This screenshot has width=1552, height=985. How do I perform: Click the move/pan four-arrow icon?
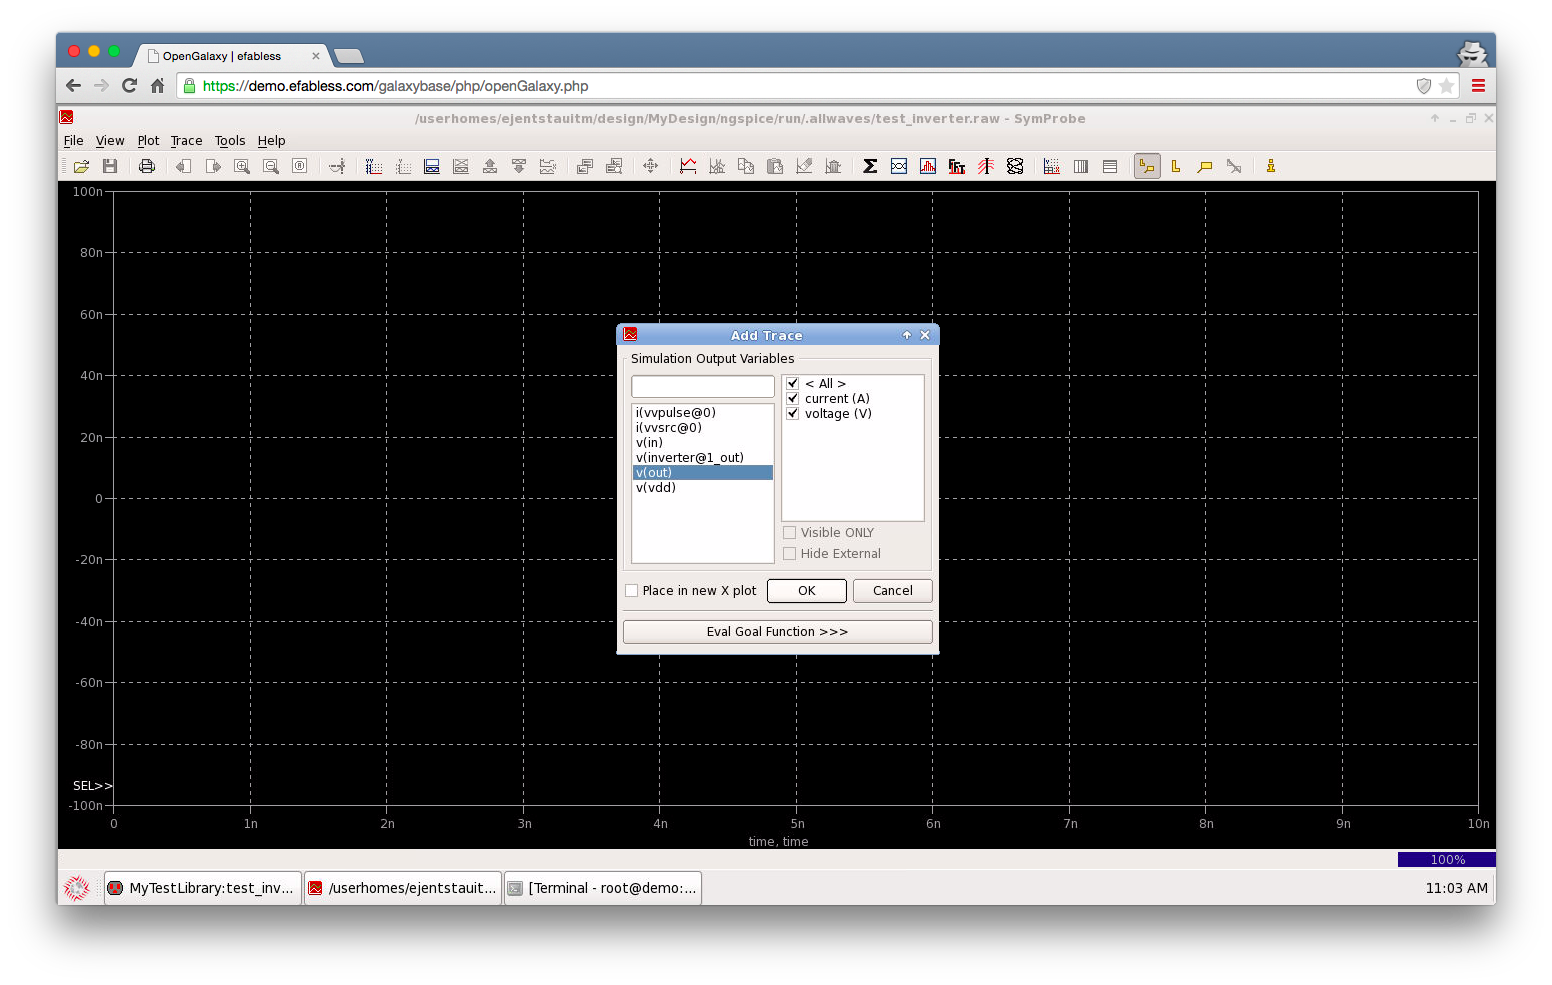[x=651, y=166]
